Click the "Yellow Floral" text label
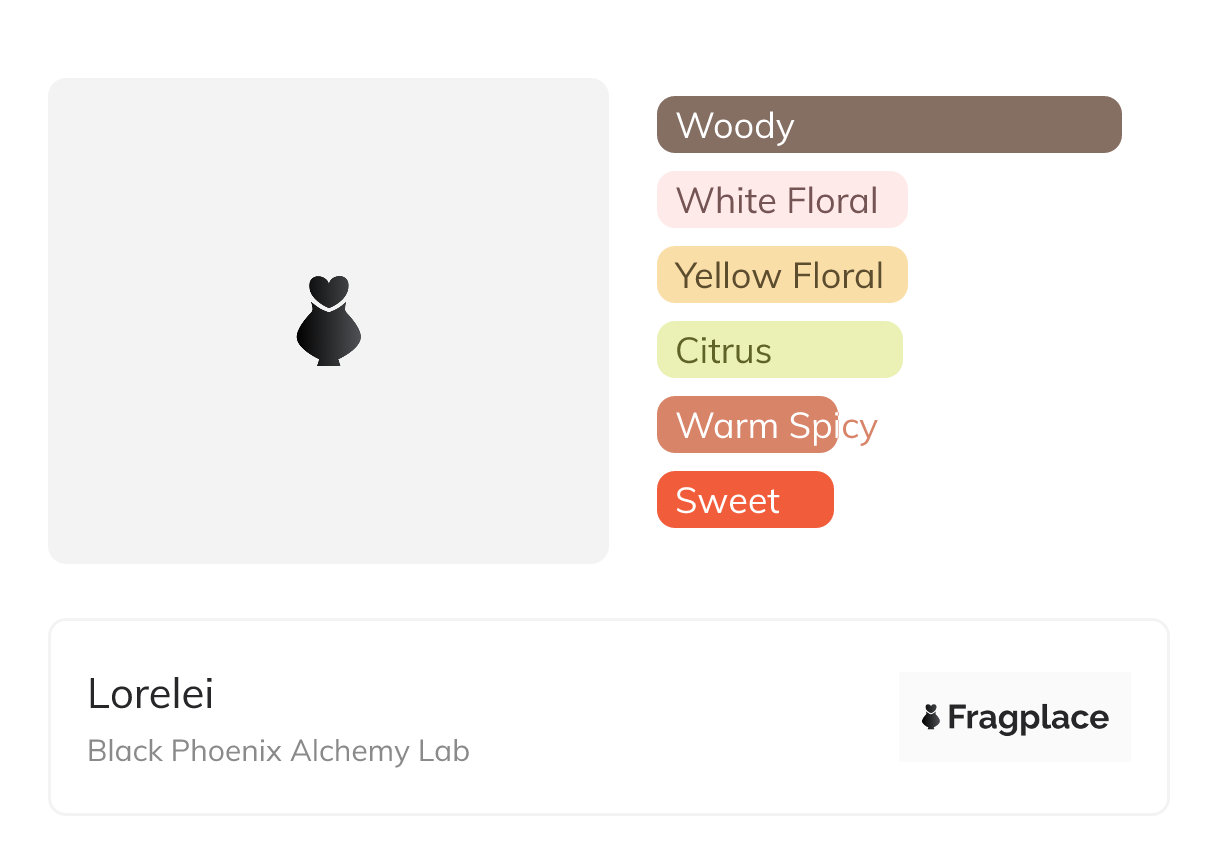This screenshot has width=1218, height=864. point(779,276)
